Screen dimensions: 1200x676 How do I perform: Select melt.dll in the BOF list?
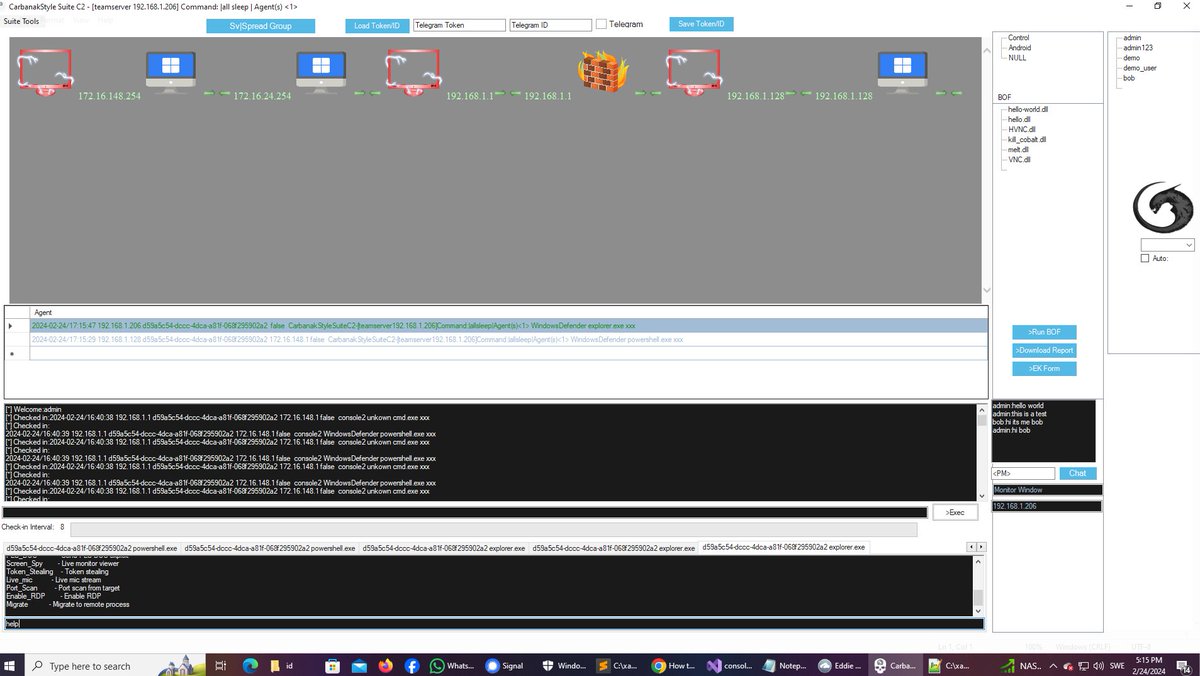1019,149
